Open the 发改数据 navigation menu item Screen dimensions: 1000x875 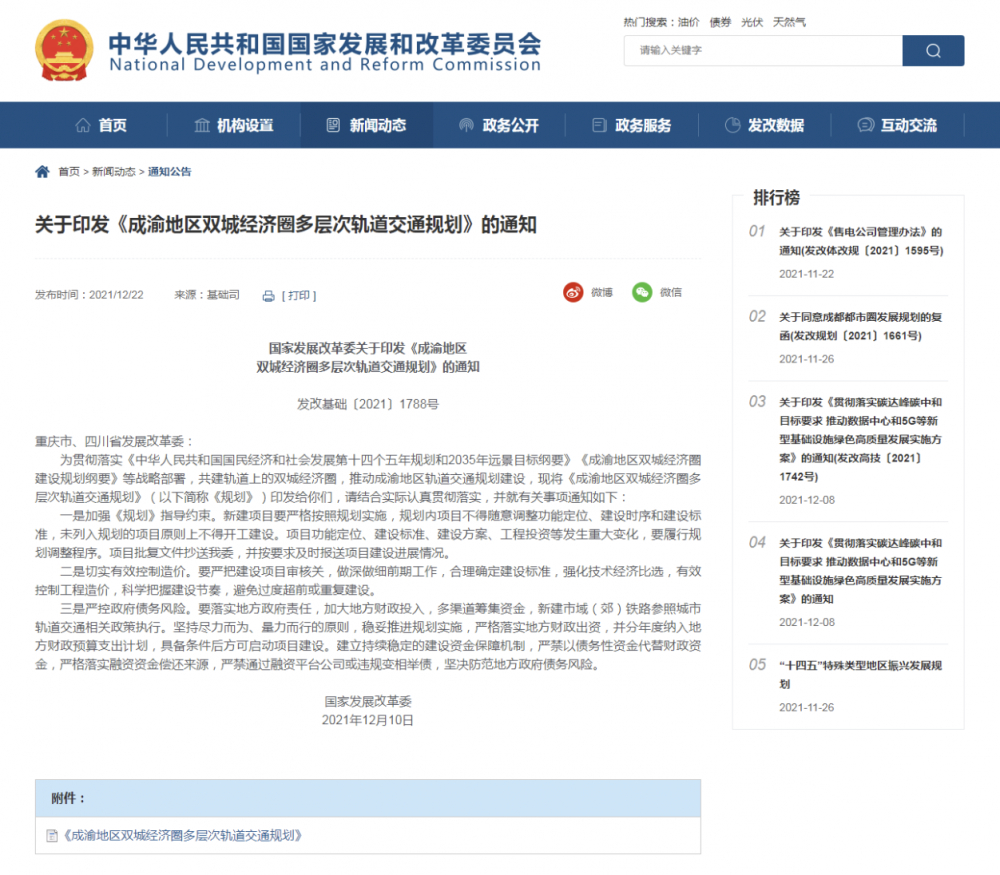coord(776,125)
